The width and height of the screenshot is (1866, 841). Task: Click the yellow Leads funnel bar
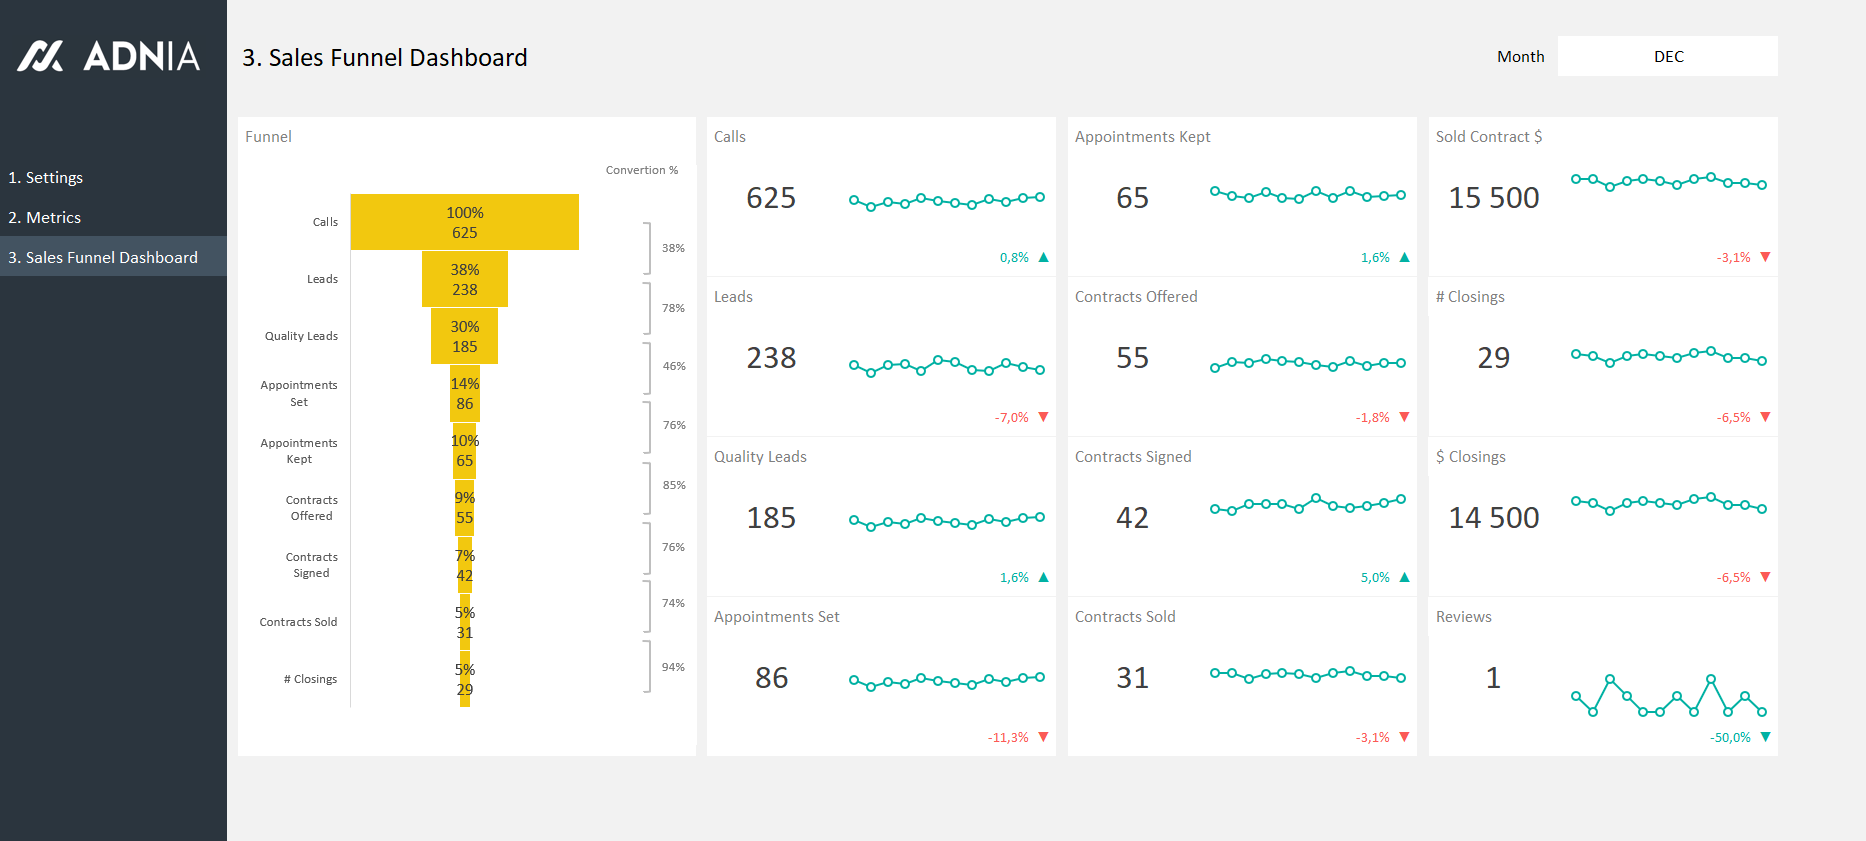tap(464, 279)
